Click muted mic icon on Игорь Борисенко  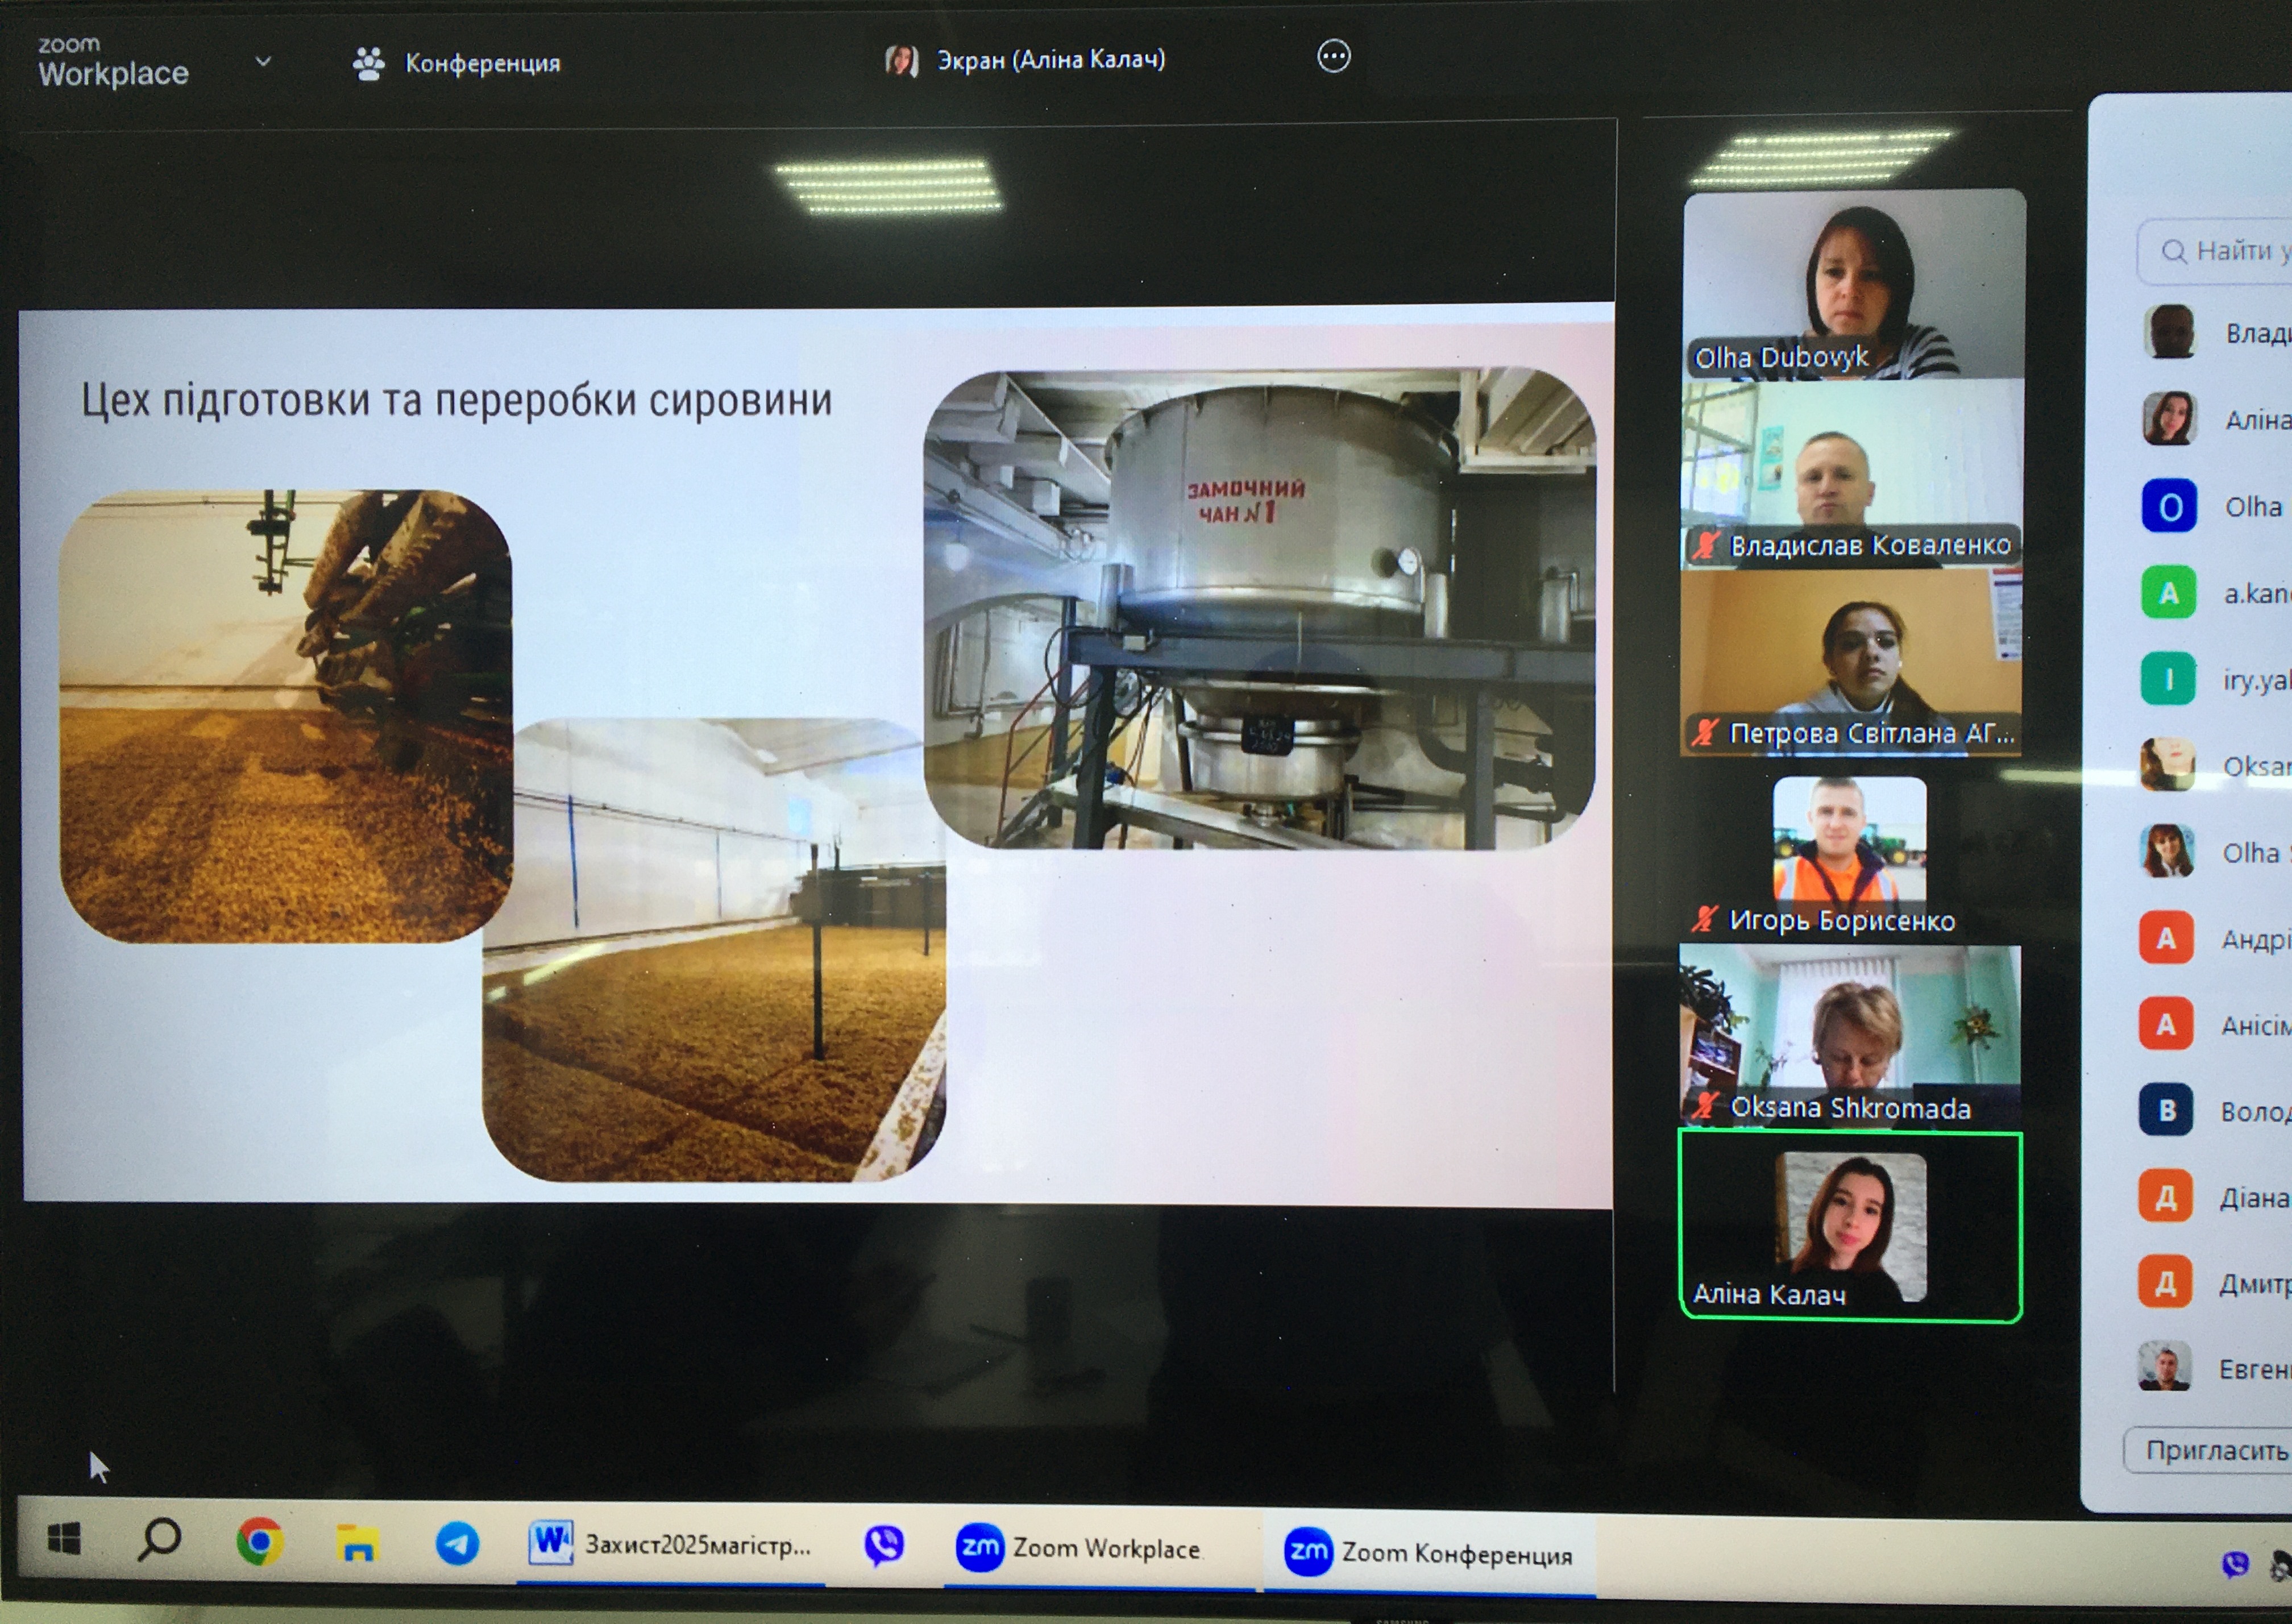1705,919
